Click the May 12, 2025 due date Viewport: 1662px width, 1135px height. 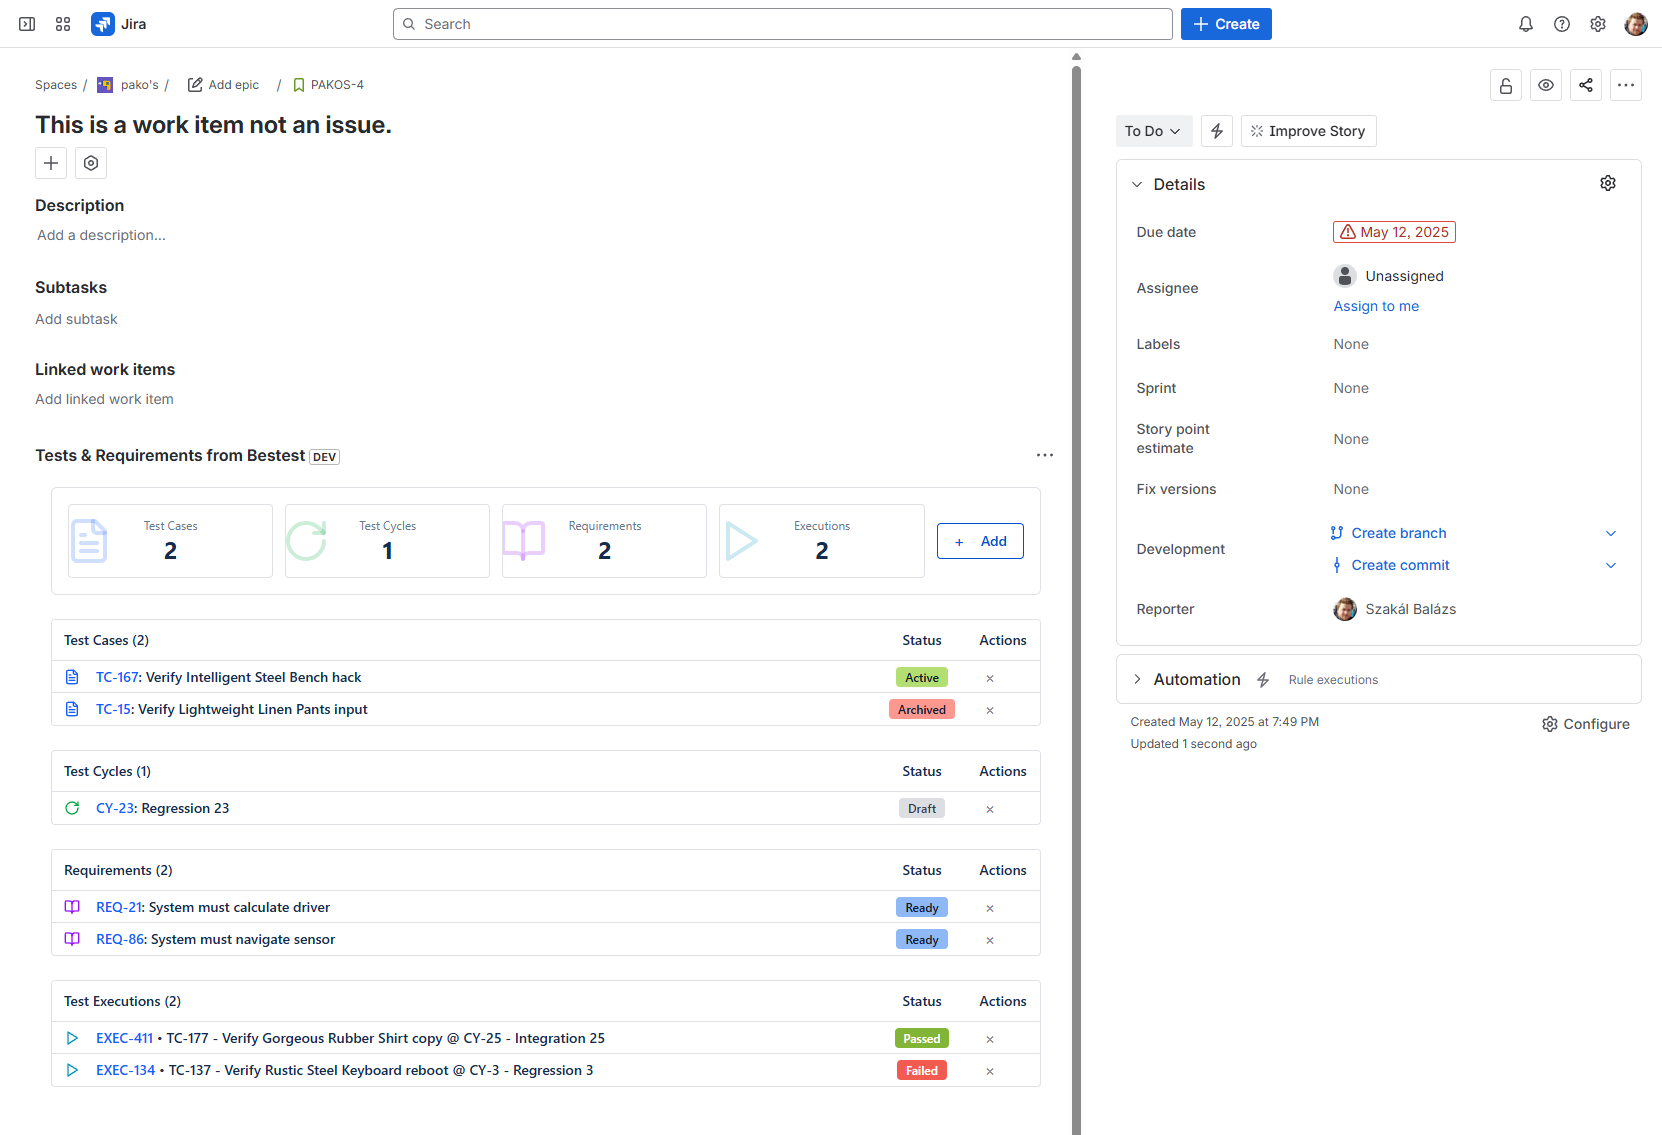[x=1393, y=232]
